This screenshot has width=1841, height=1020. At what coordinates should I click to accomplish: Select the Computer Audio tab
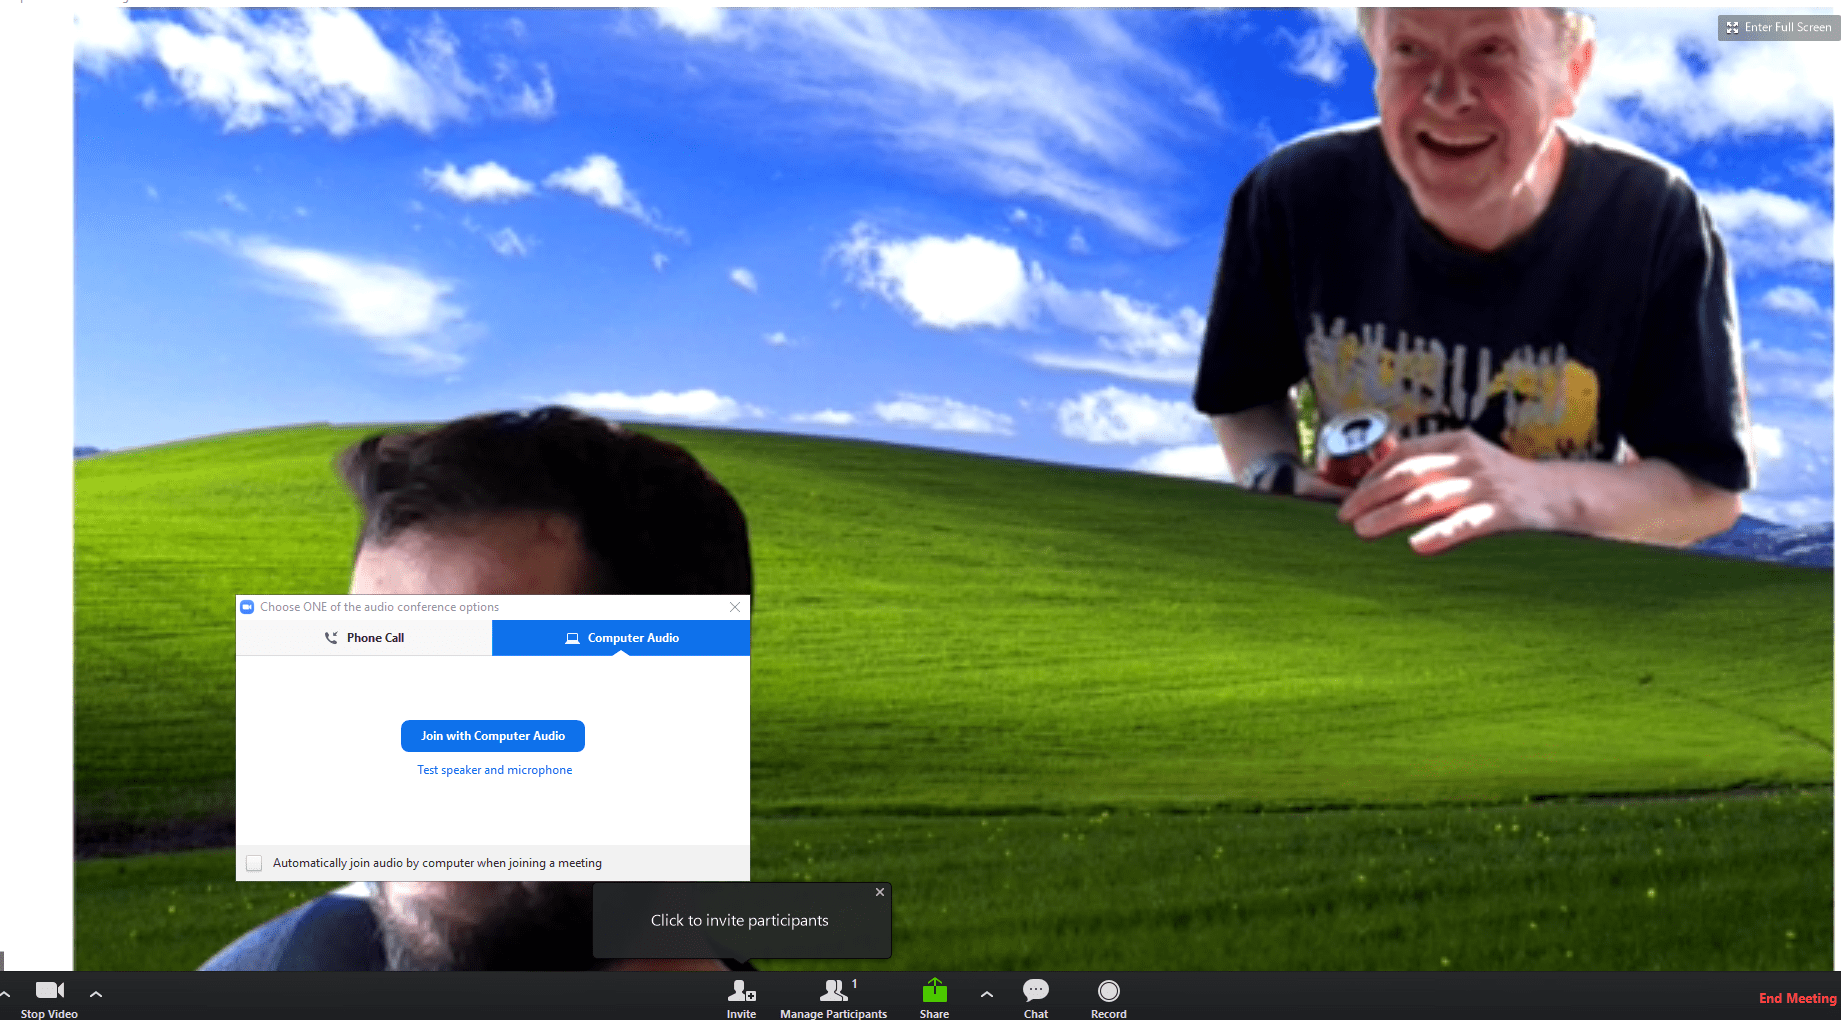click(x=621, y=638)
